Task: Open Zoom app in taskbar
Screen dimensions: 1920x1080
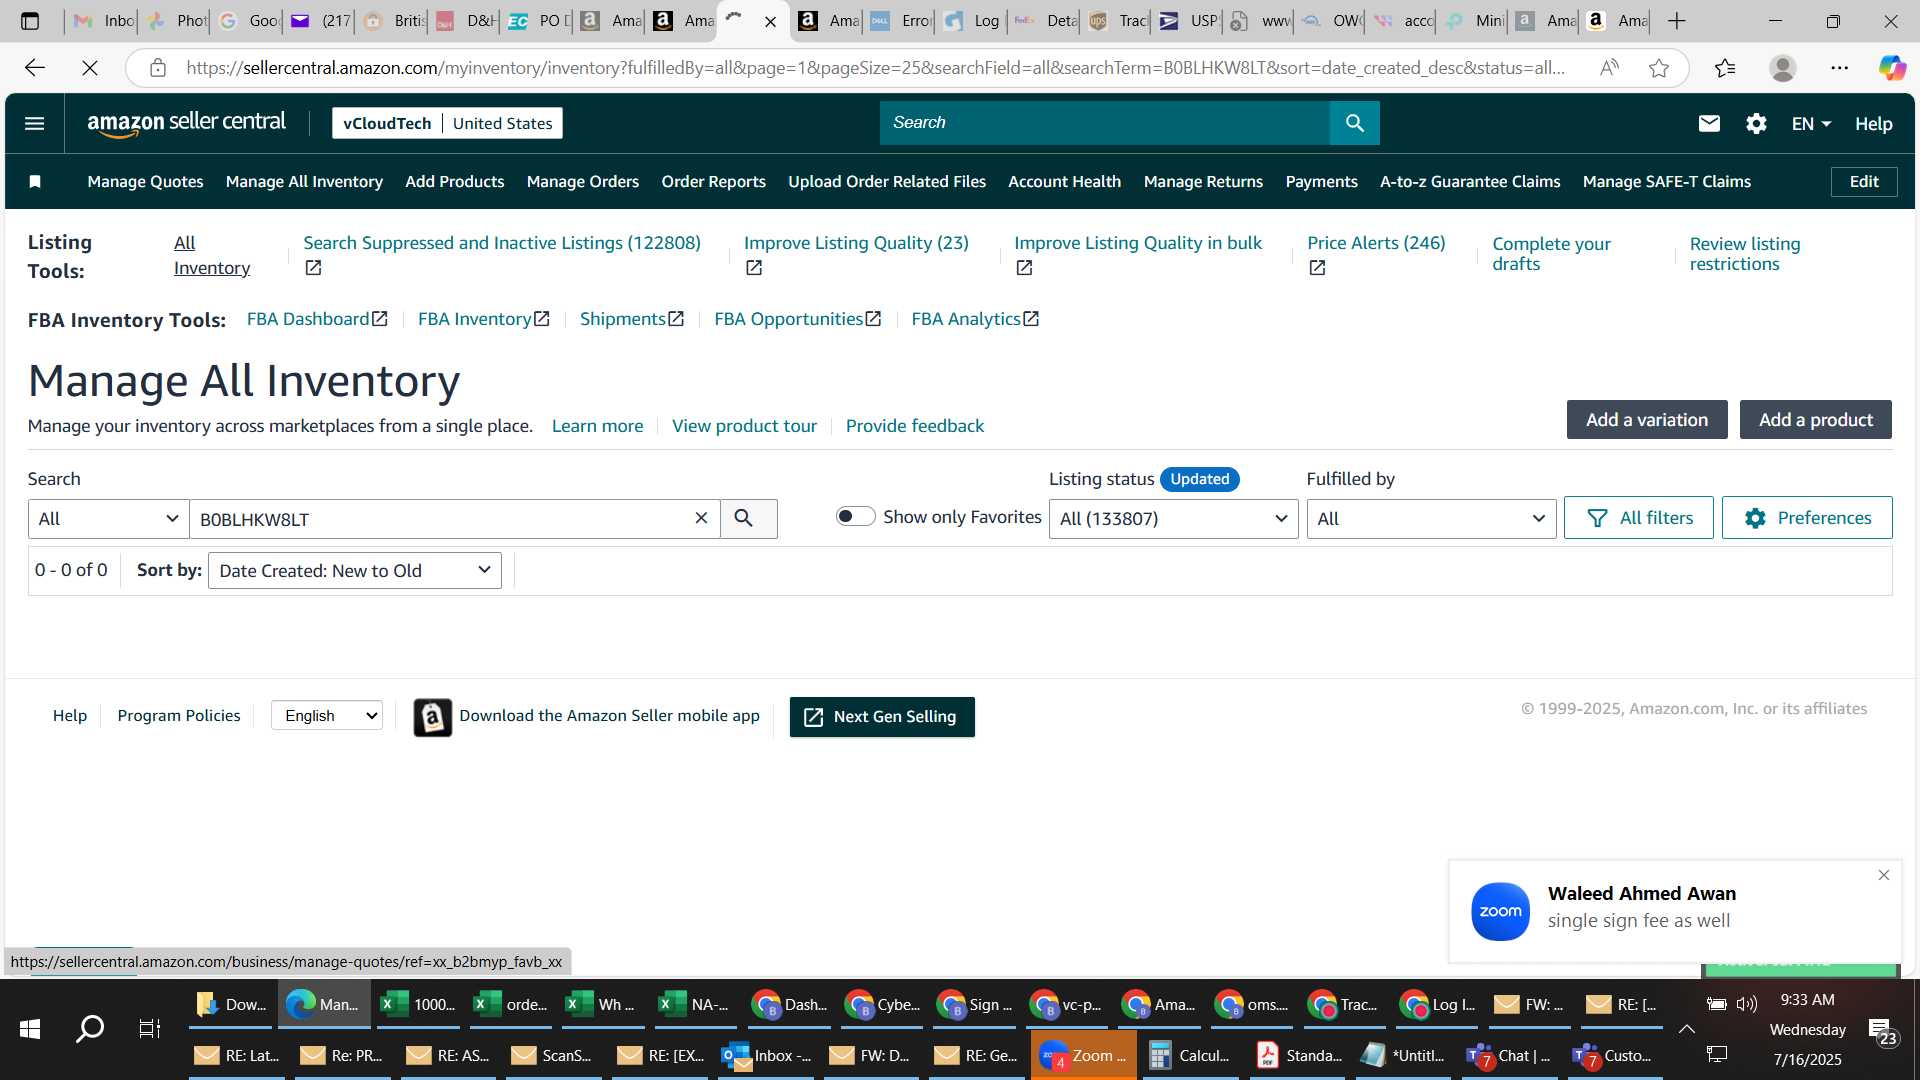Action: pyautogui.click(x=1083, y=1055)
